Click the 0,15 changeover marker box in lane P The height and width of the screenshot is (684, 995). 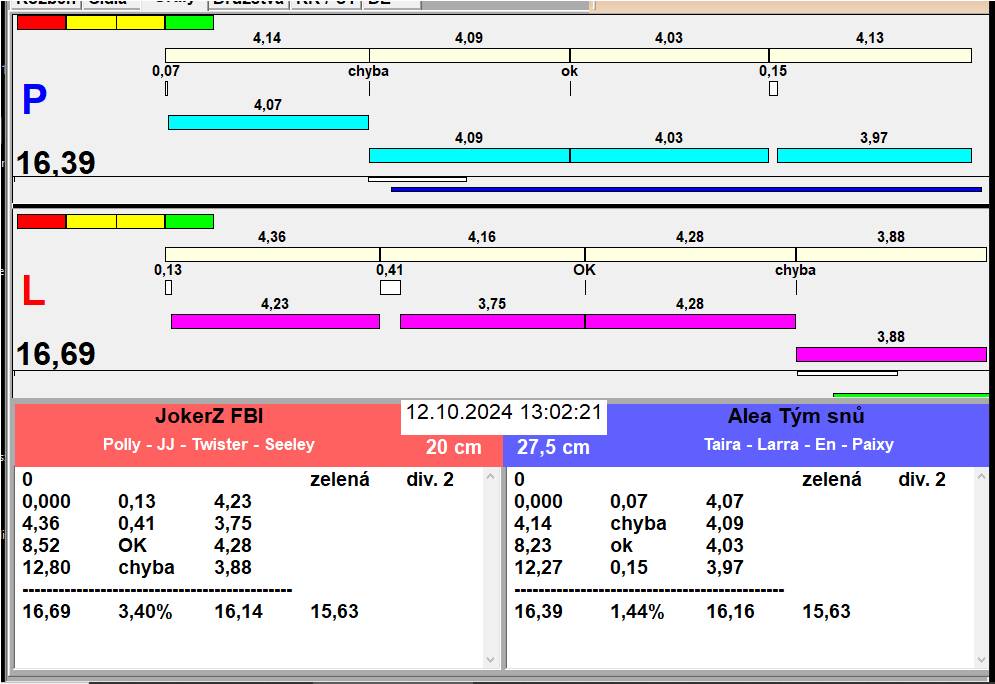pos(773,89)
